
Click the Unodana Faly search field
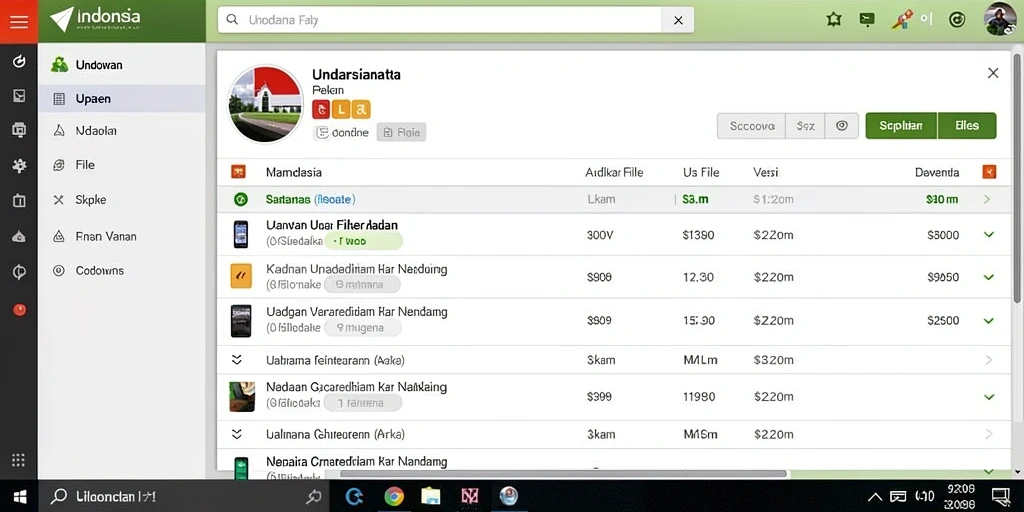[x=440, y=20]
